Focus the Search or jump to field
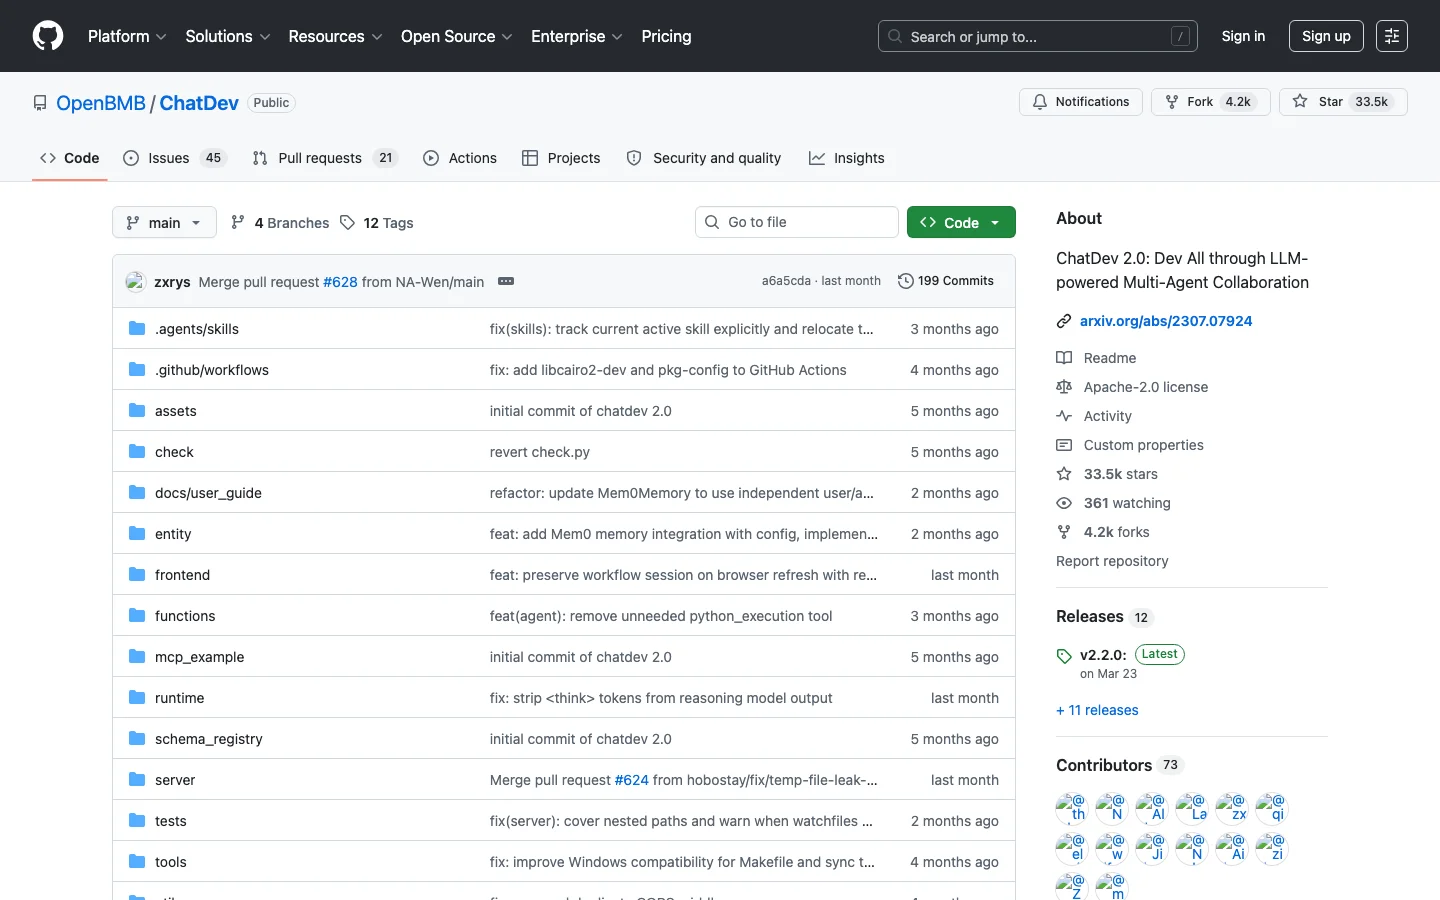Viewport: 1440px width, 900px height. tap(1038, 36)
